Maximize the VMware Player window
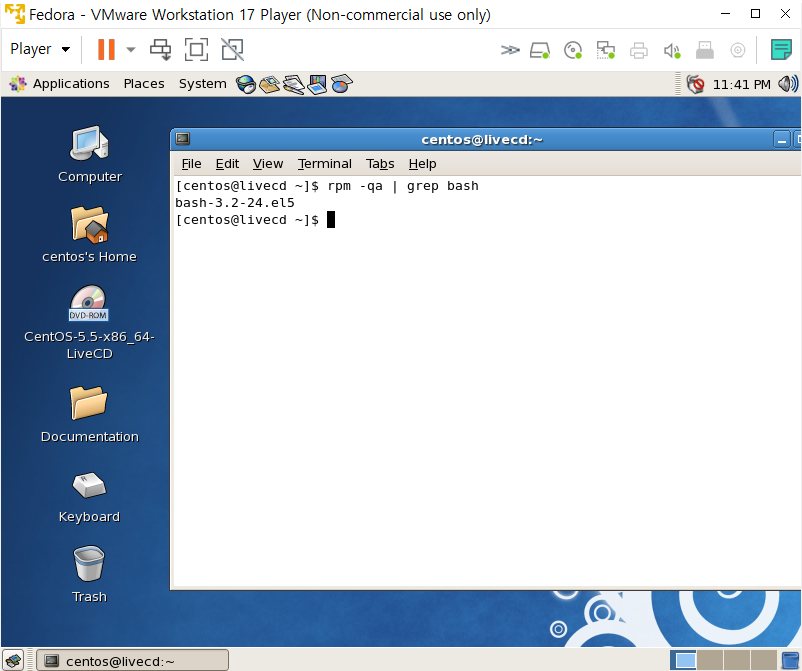The image size is (802, 671). click(755, 14)
